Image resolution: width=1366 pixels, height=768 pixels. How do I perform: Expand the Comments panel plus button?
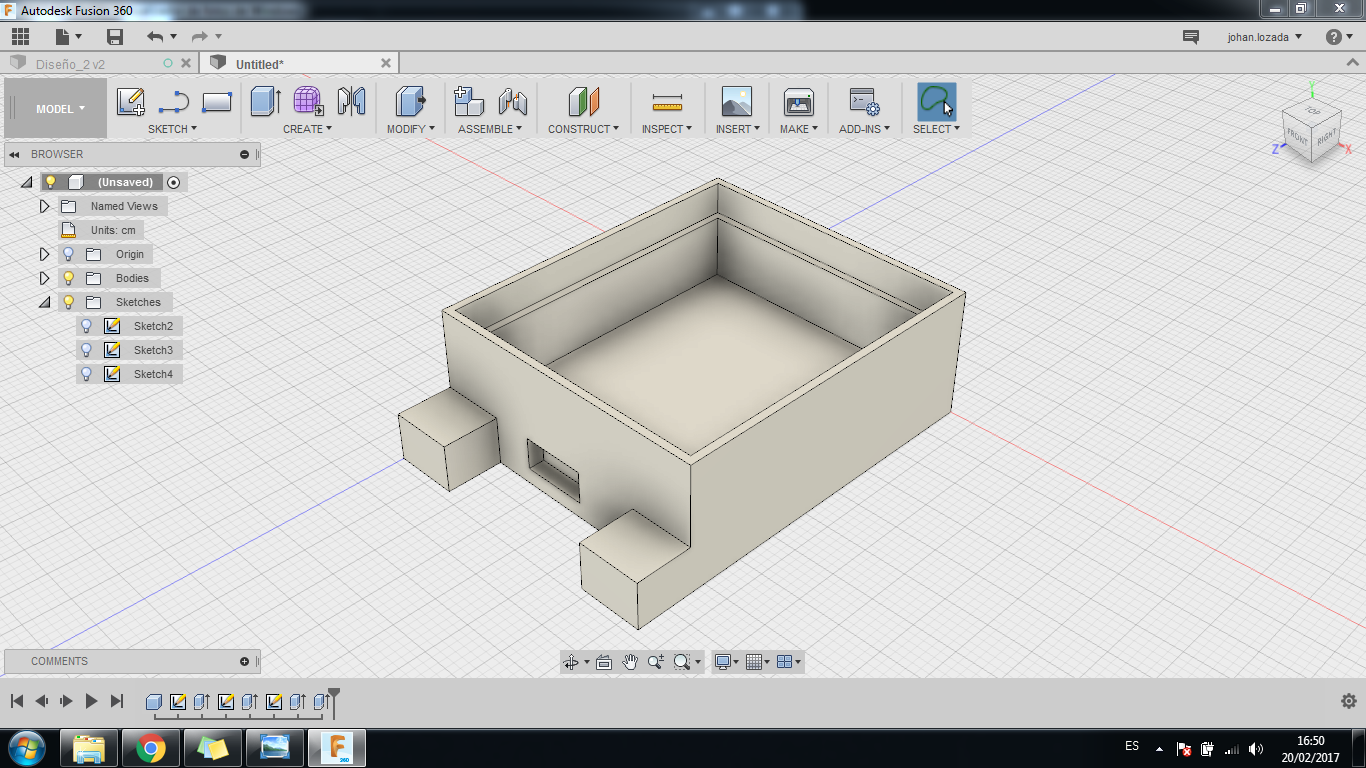[x=244, y=661]
